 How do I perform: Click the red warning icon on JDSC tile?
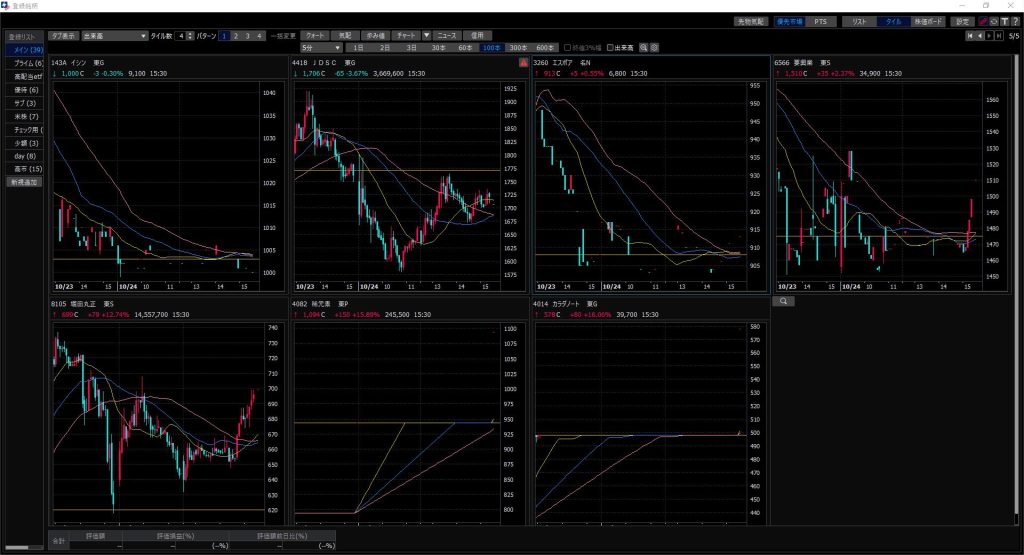(x=522, y=62)
